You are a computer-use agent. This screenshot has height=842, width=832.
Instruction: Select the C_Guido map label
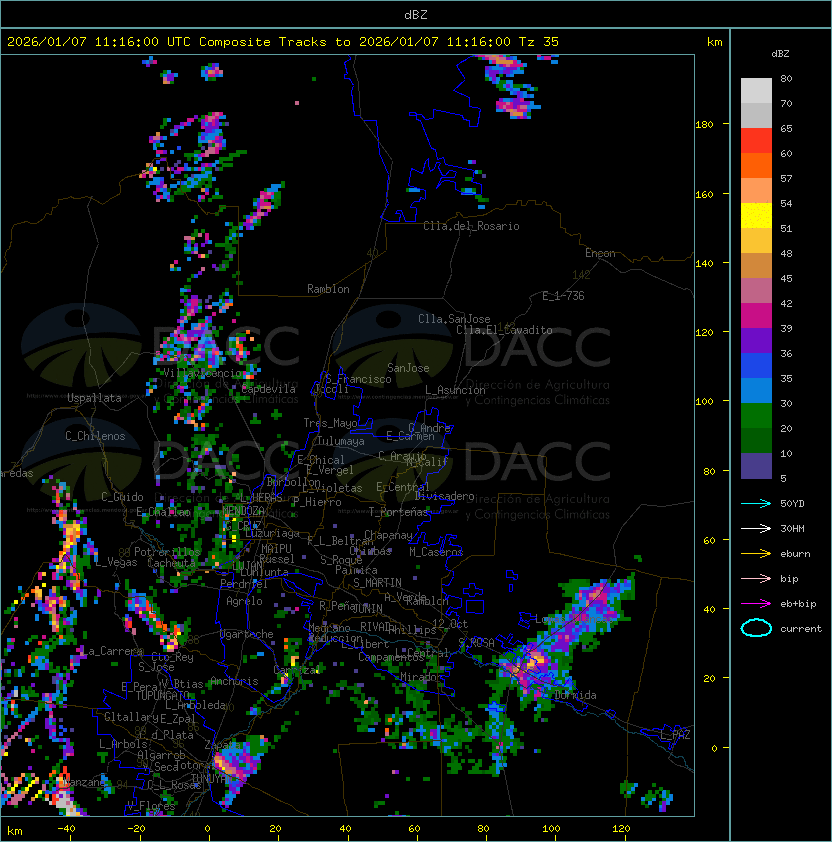click(x=122, y=497)
